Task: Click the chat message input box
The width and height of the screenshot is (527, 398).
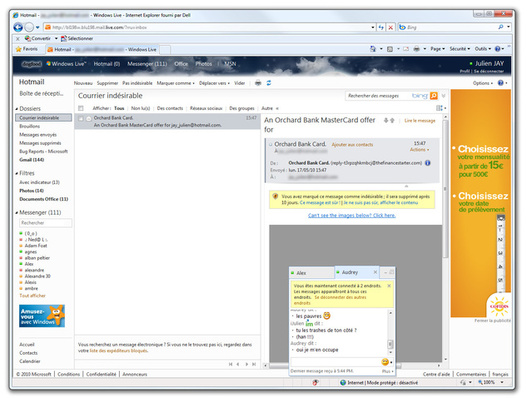Action: 335,362
